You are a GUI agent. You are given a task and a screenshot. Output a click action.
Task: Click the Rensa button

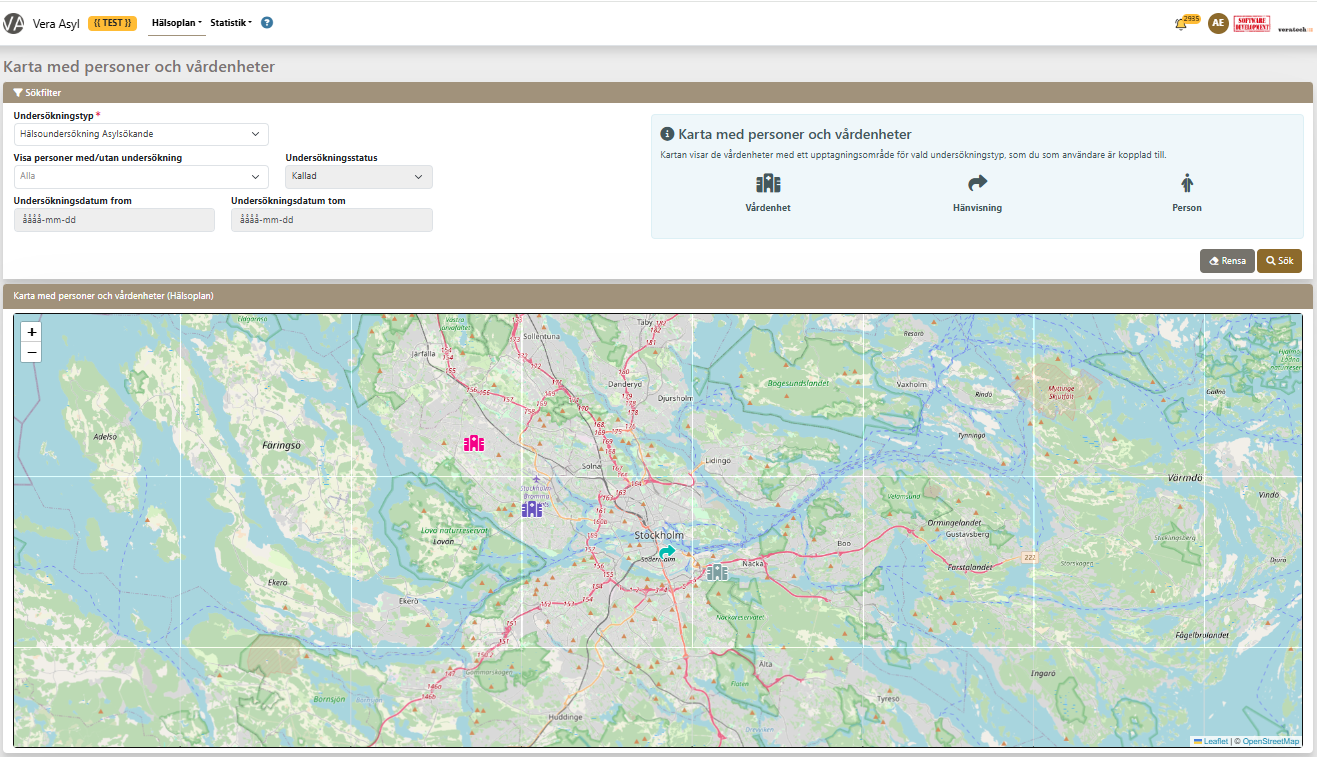coord(1227,261)
